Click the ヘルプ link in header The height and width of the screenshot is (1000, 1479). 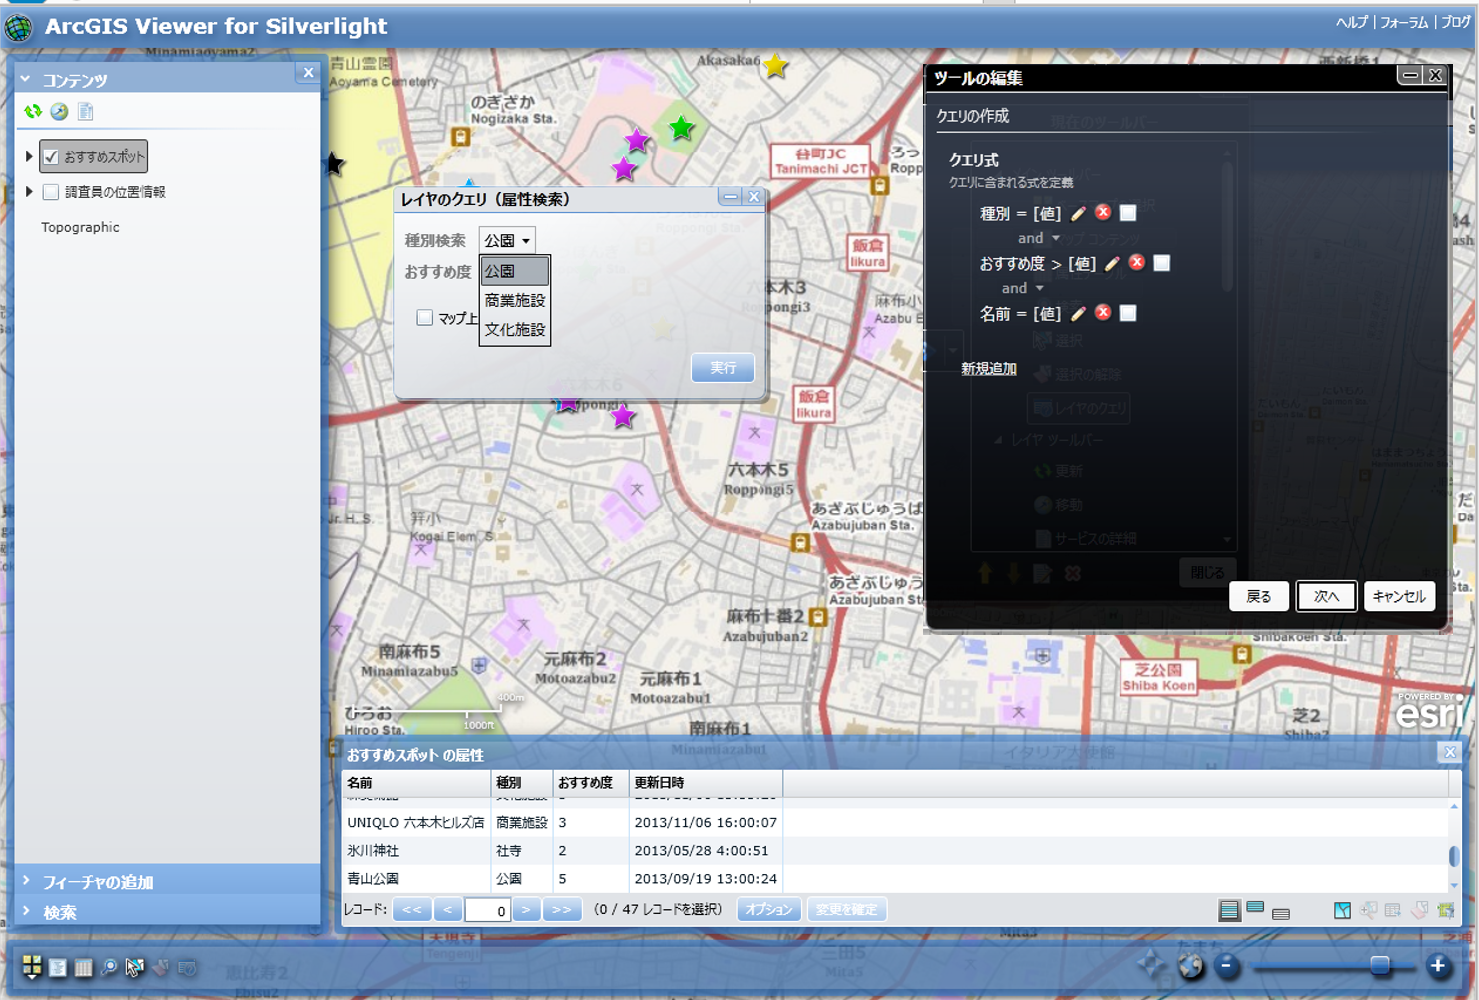tap(1351, 22)
